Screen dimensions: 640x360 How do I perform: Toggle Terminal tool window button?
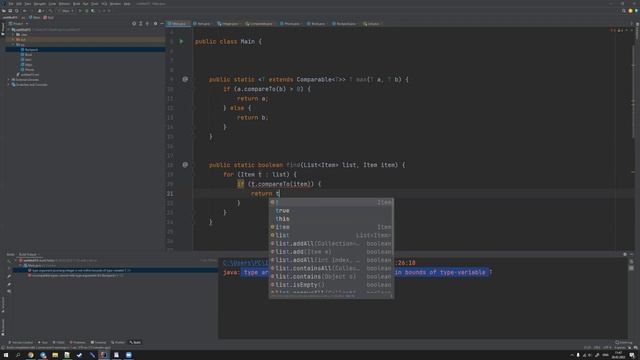(98, 342)
